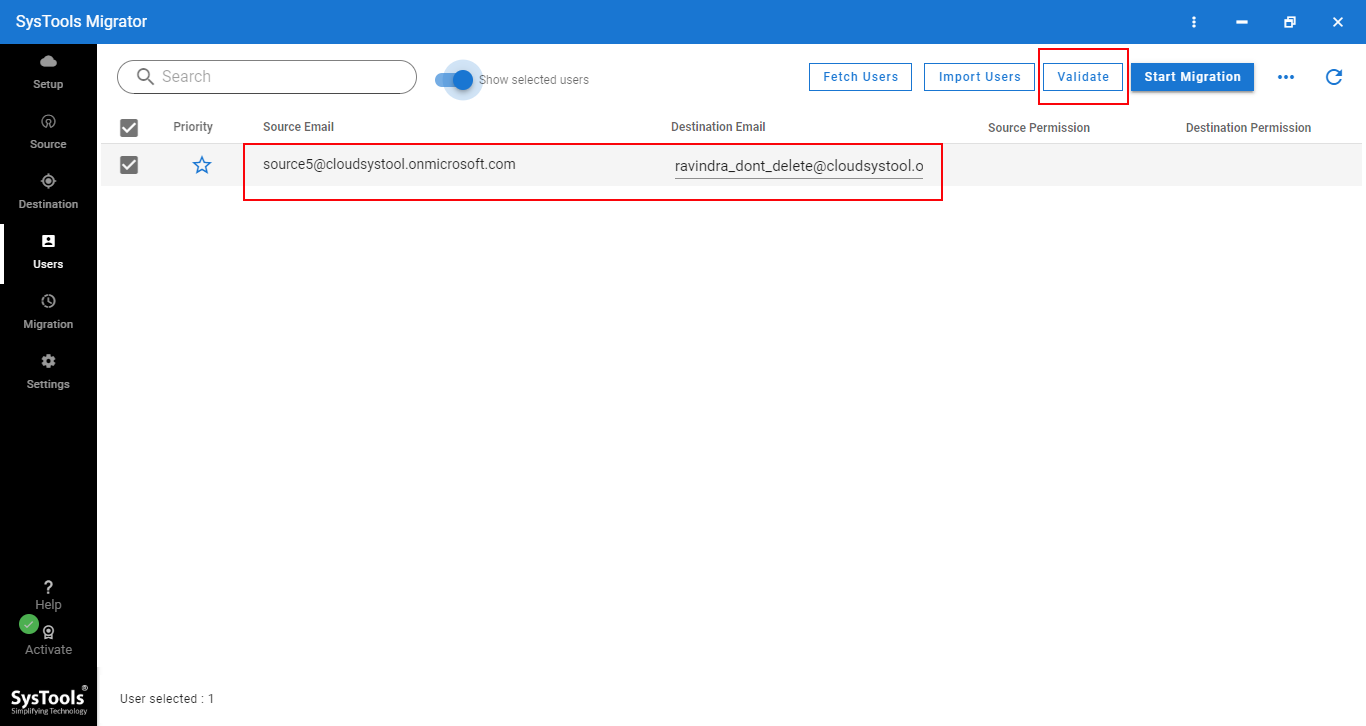Toggle Show selected users switch
Image resolution: width=1366 pixels, height=726 pixels.
(x=455, y=79)
